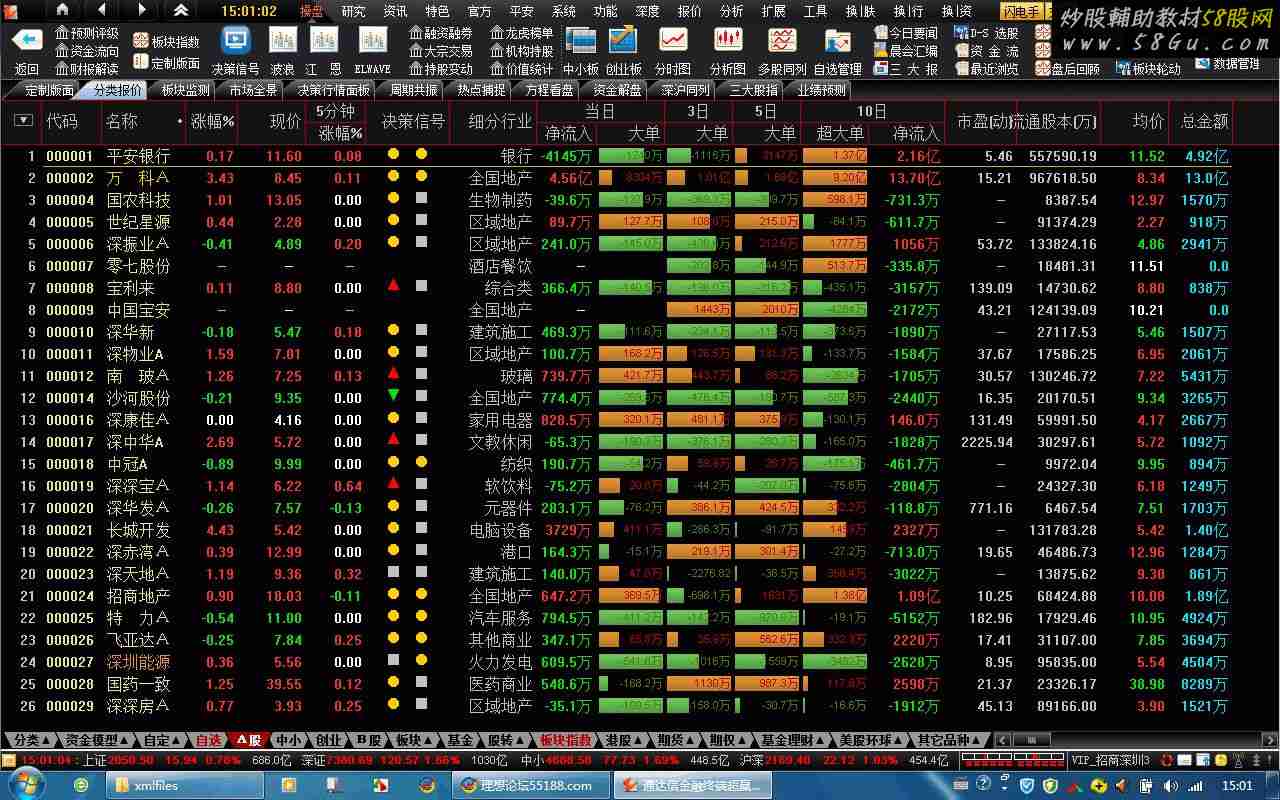Viewport: 1280px width, 800px height.
Task: Click the right navigation arrow in title bar
Action: point(141,10)
